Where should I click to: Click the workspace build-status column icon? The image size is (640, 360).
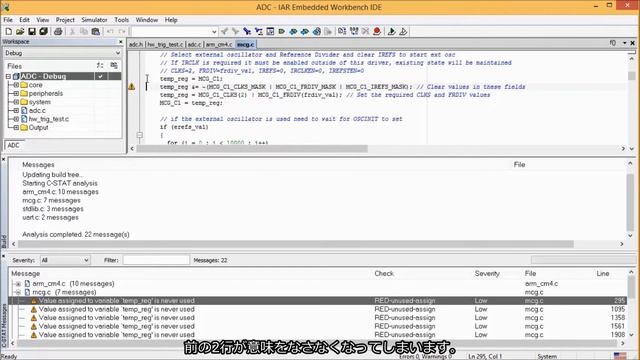(x=114, y=66)
